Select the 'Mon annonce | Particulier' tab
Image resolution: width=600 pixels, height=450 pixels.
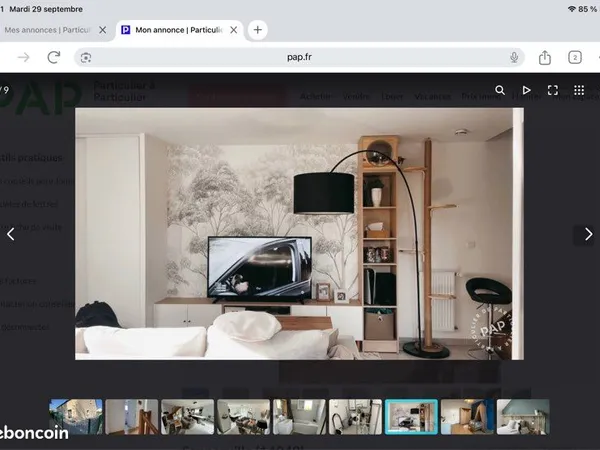(x=178, y=30)
